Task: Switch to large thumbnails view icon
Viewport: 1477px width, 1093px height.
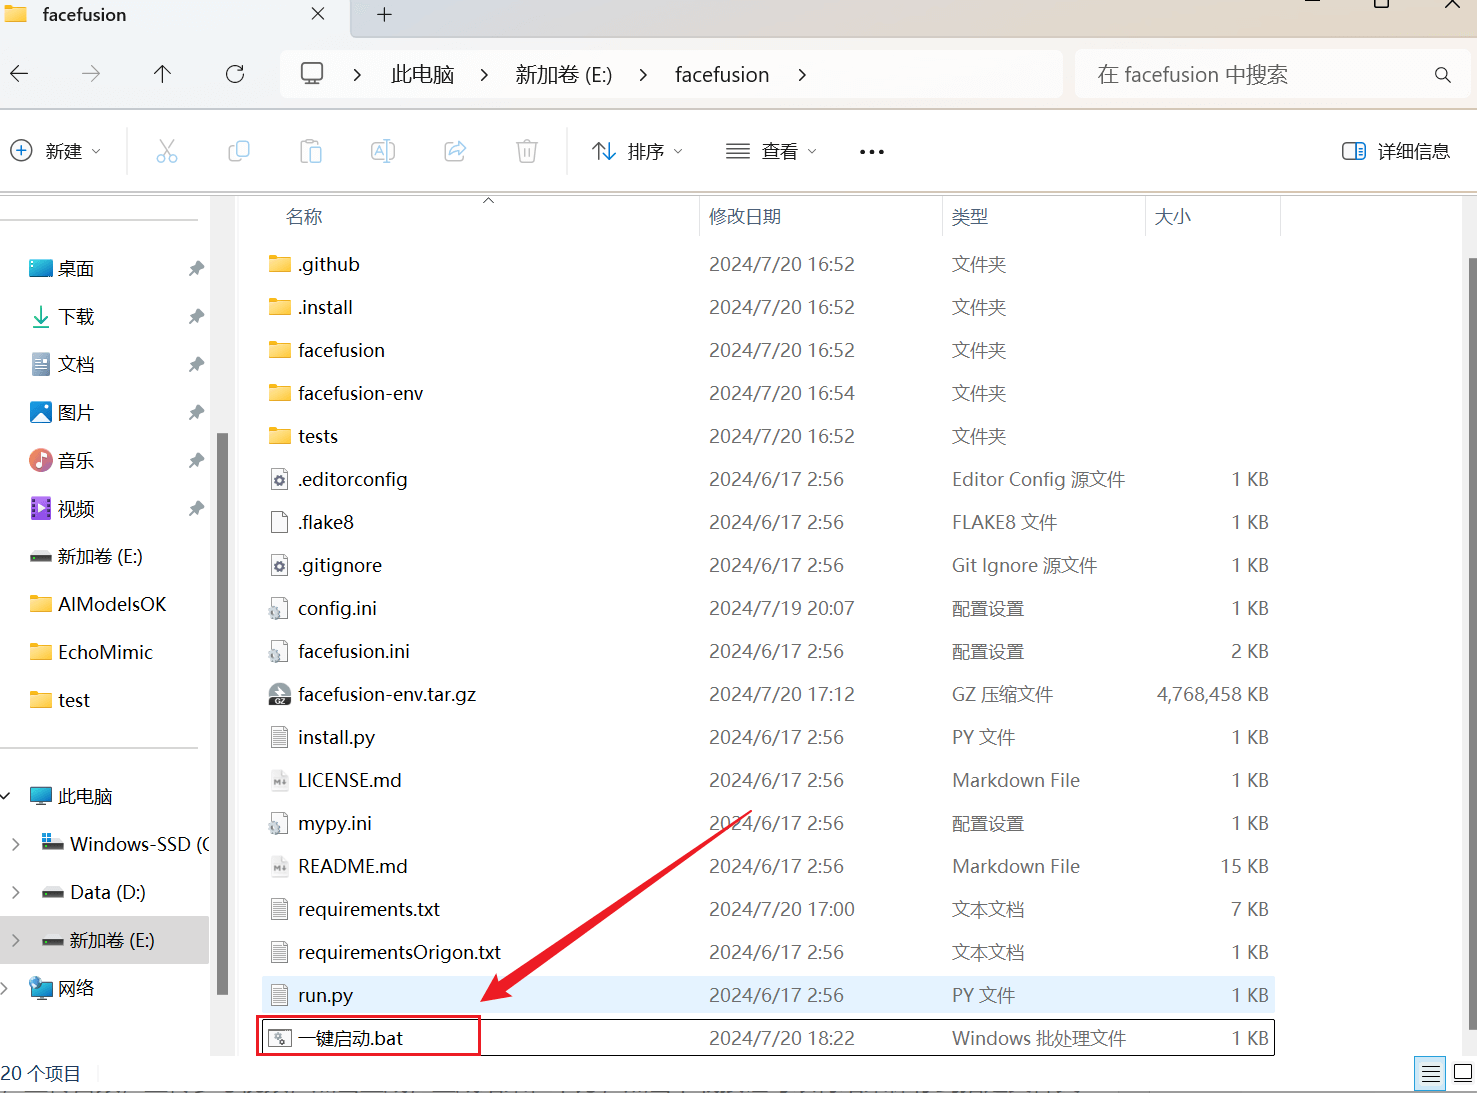Action: (x=1462, y=1074)
